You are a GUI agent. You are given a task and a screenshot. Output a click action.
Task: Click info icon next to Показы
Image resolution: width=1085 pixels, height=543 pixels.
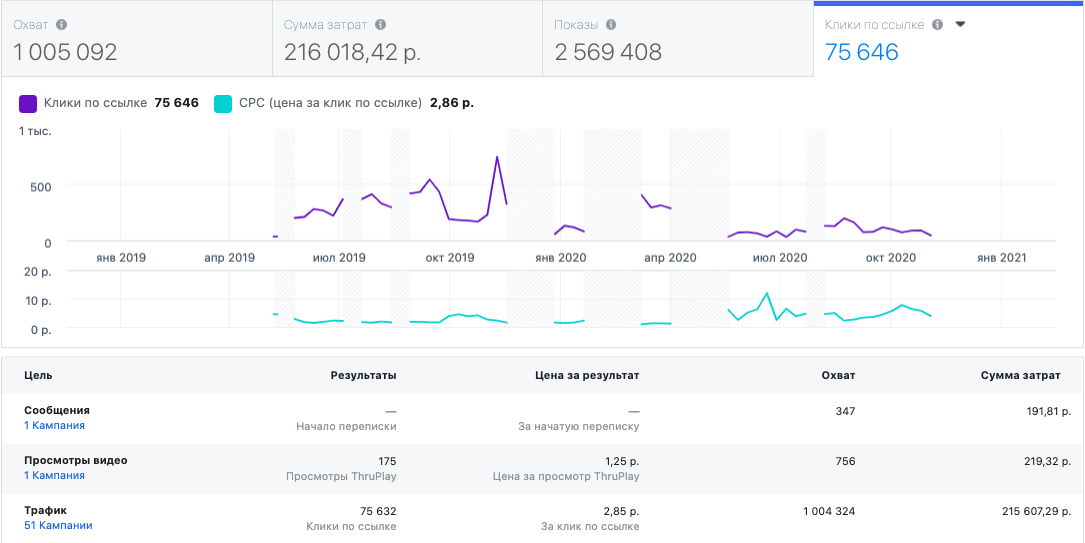[x=611, y=25]
